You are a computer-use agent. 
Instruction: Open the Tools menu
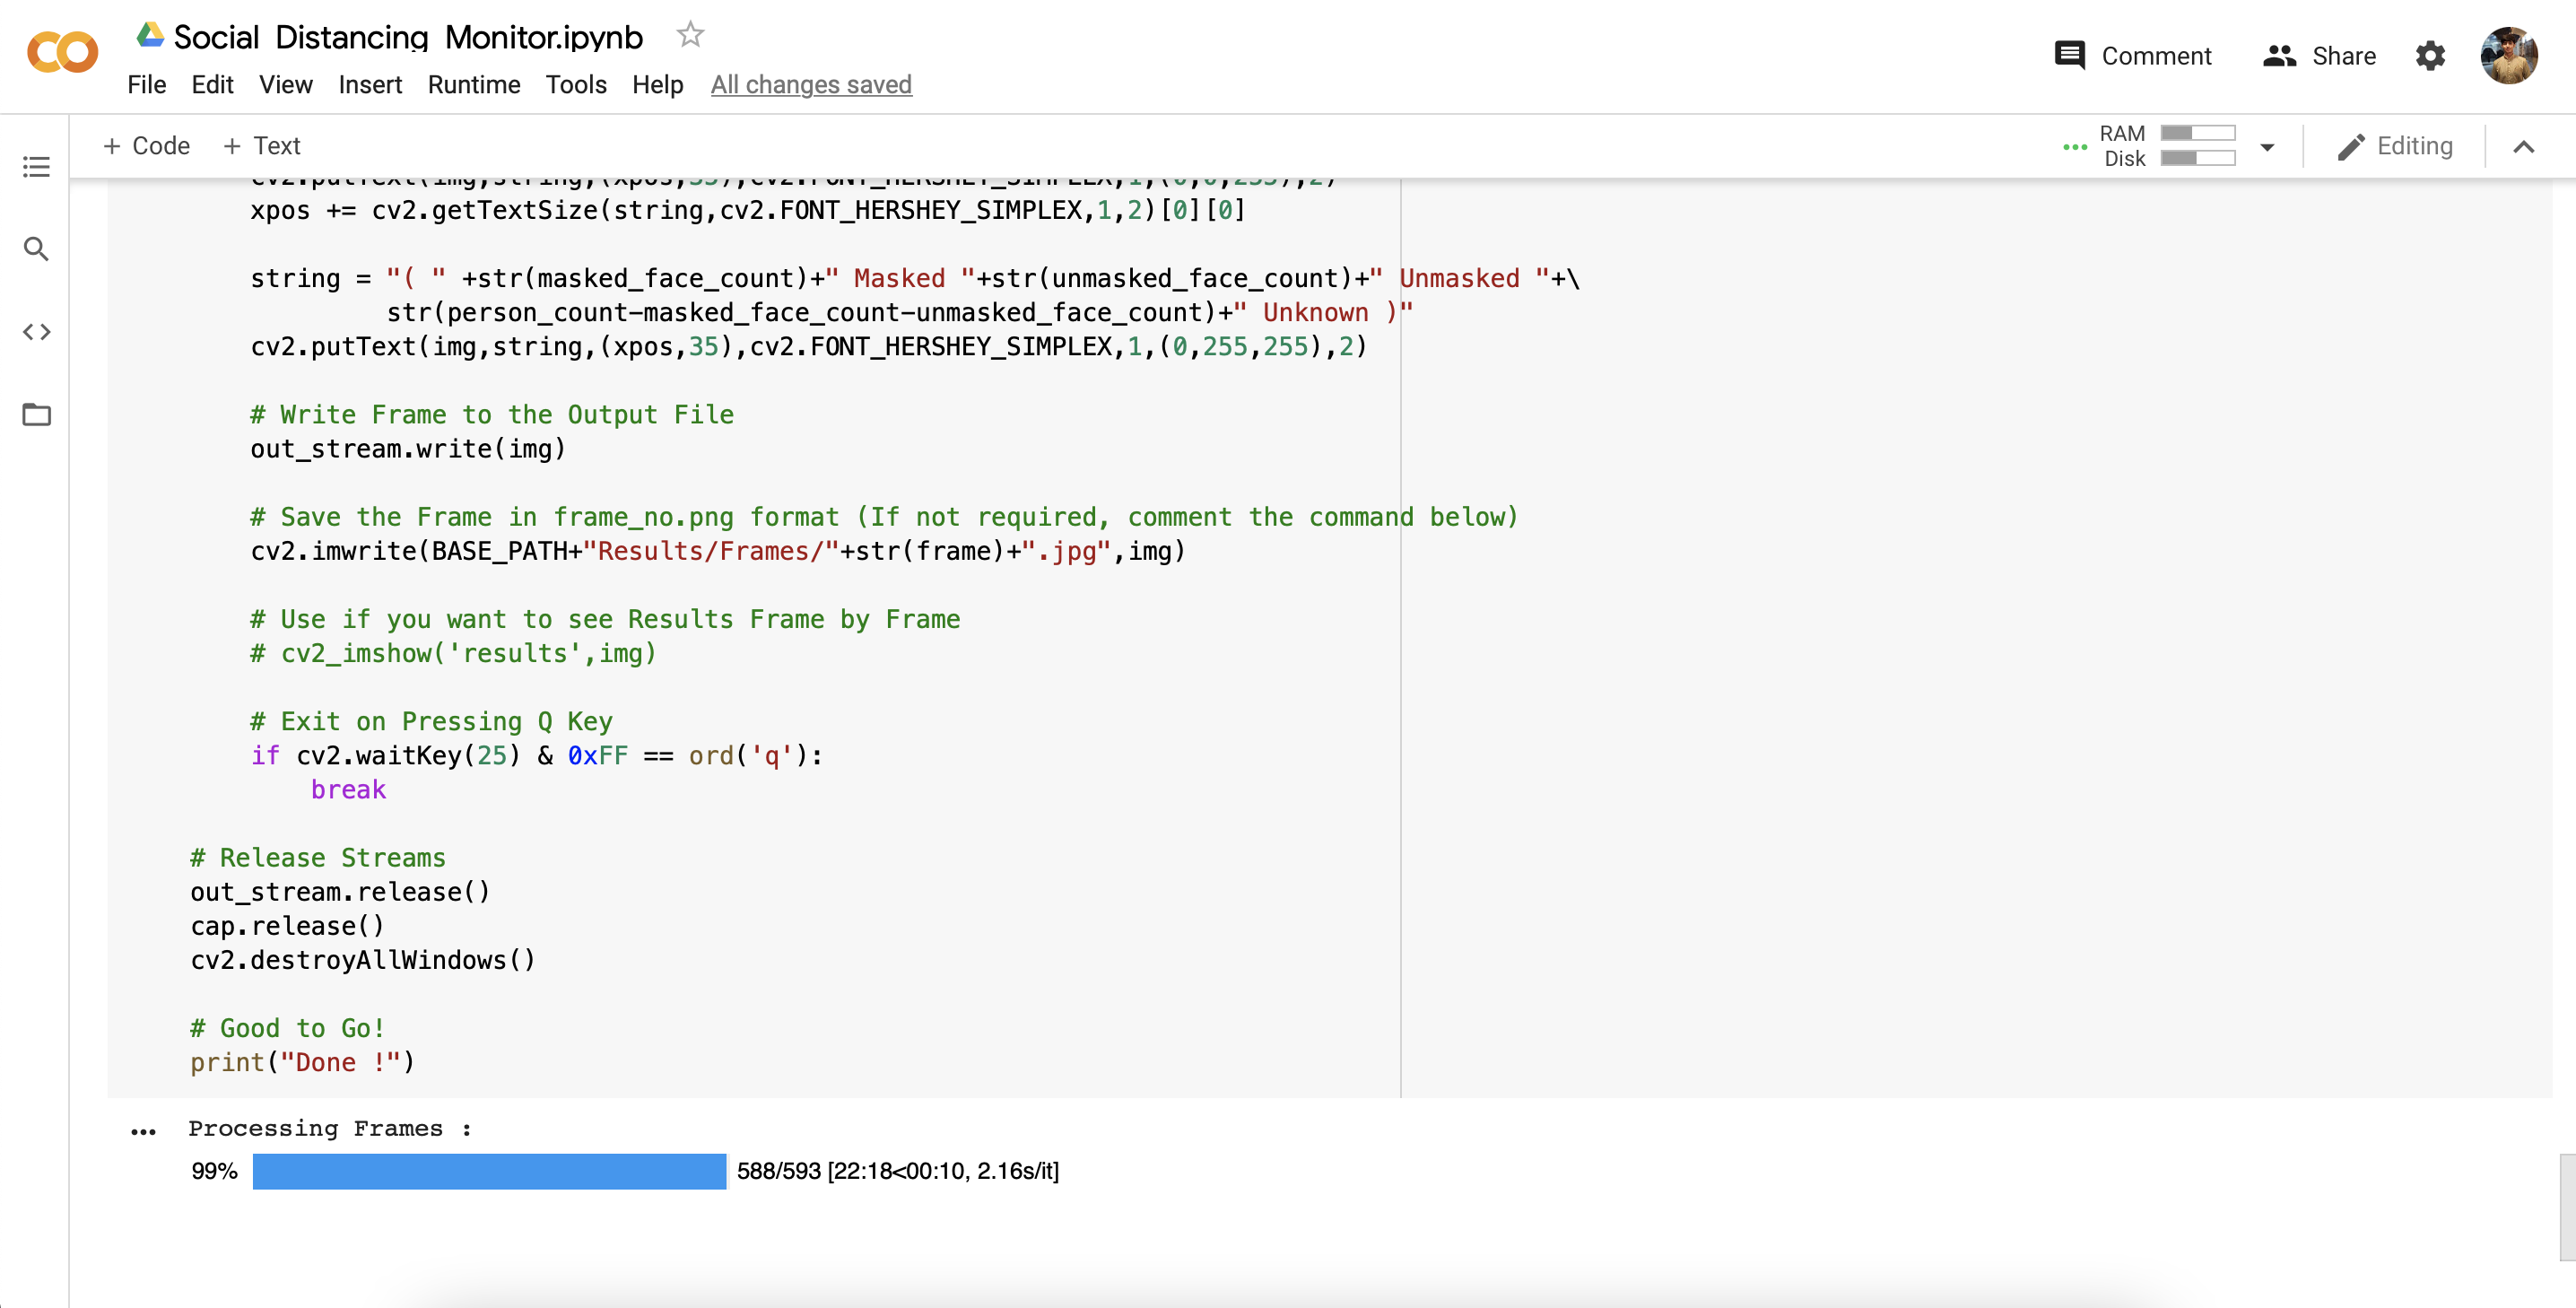click(576, 85)
